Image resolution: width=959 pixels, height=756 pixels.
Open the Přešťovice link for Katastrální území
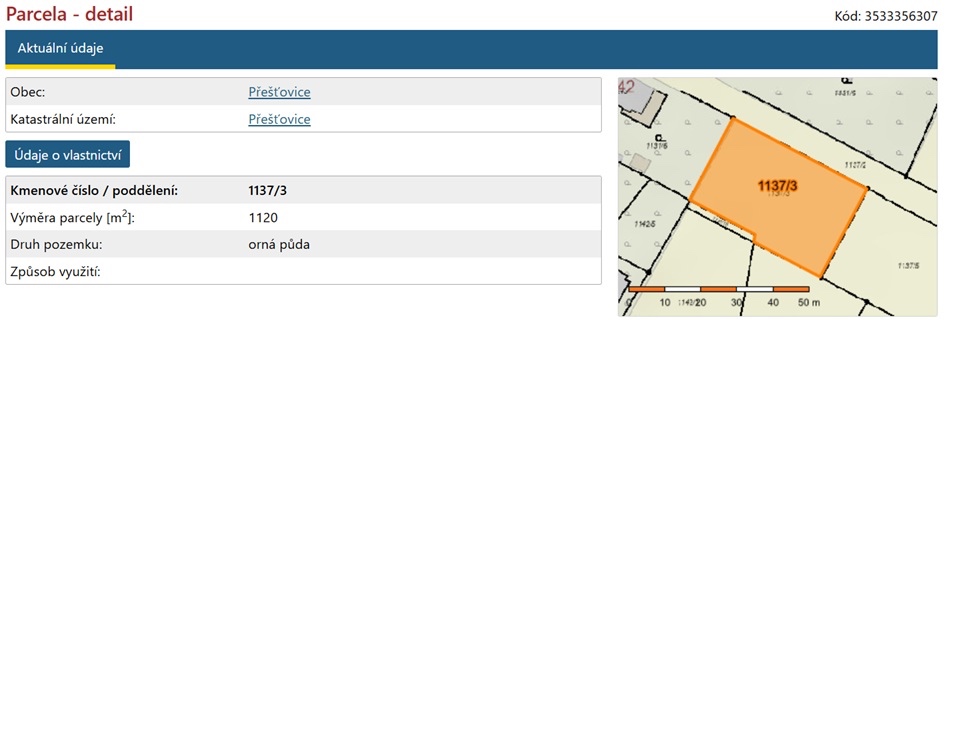pyautogui.click(x=279, y=119)
